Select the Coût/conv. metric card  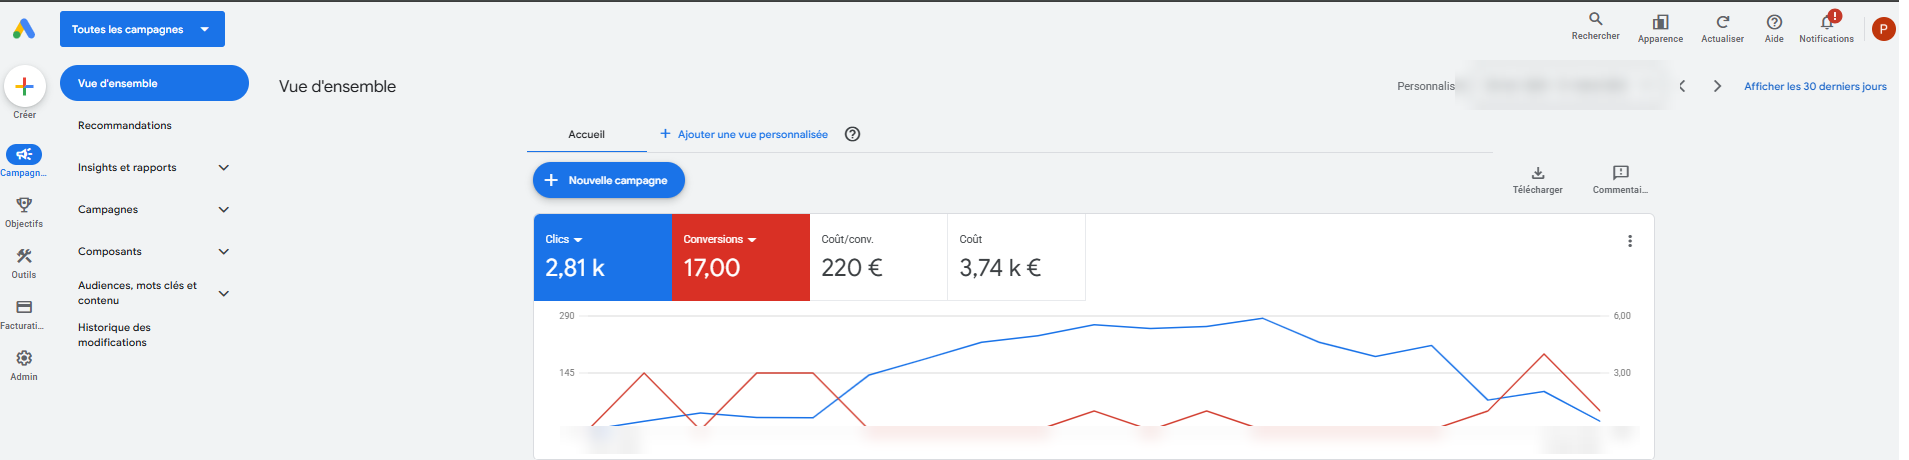[x=878, y=257]
